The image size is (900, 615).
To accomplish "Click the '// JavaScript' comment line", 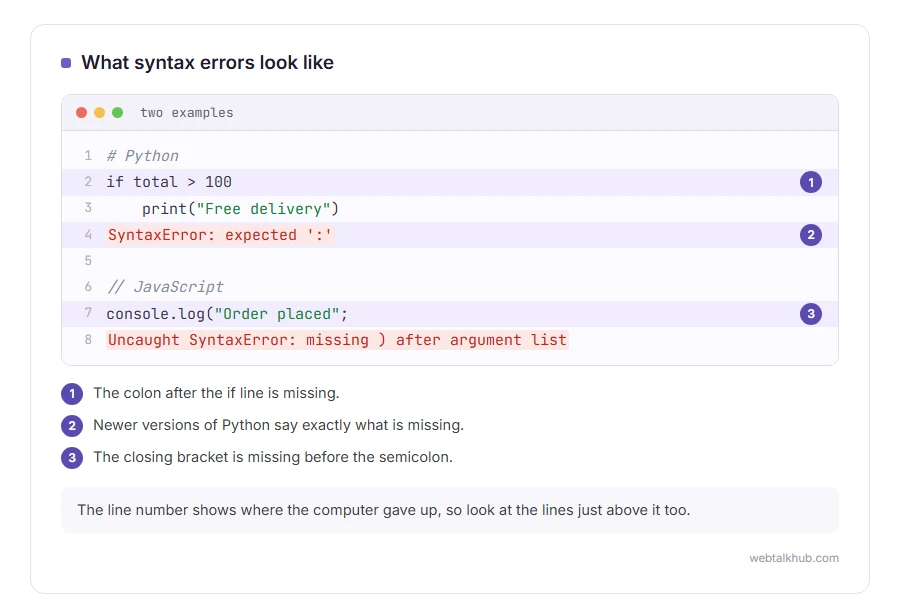I will [x=165, y=287].
